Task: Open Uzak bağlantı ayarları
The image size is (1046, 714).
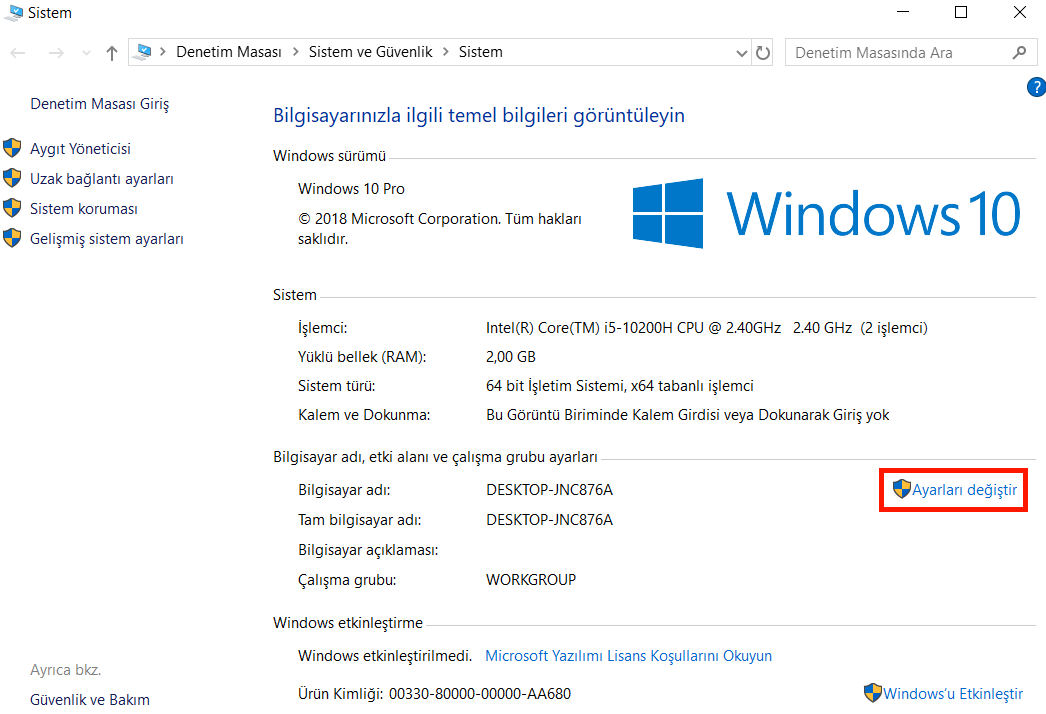Action: click(x=101, y=179)
